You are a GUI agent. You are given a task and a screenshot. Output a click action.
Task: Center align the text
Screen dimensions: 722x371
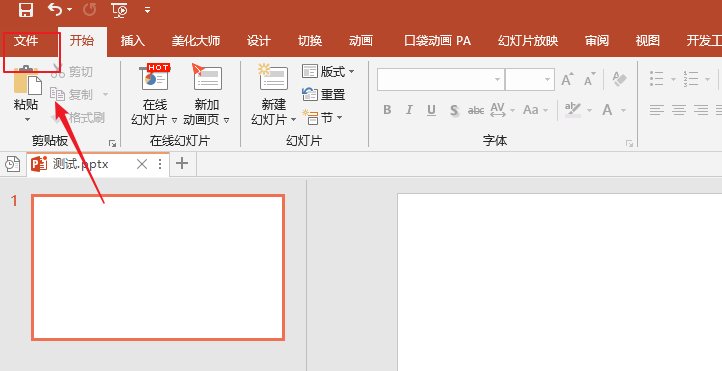point(679,110)
